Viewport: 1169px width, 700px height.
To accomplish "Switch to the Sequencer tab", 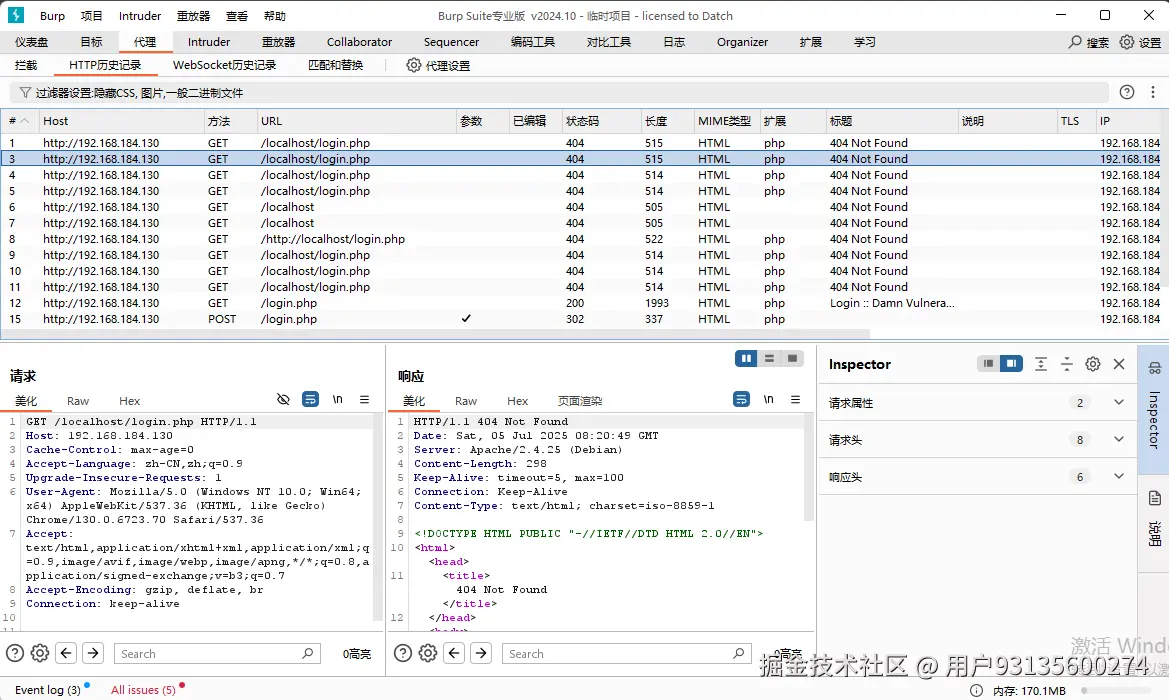I will point(451,42).
